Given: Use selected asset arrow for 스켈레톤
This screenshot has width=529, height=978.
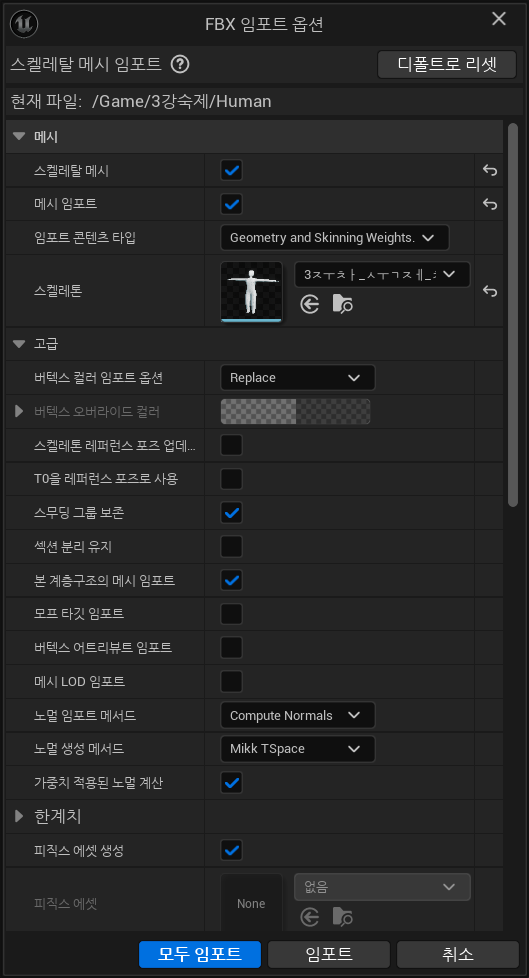Looking at the screenshot, I should [309, 304].
